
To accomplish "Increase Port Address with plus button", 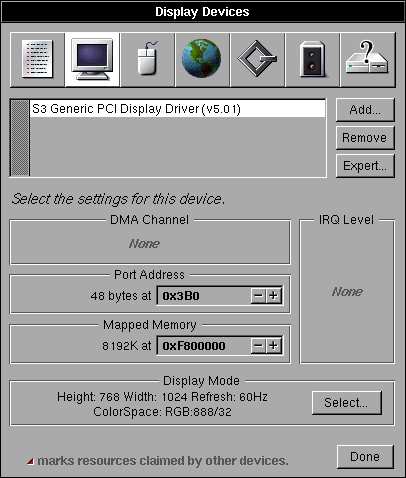I will pyautogui.click(x=274, y=296).
